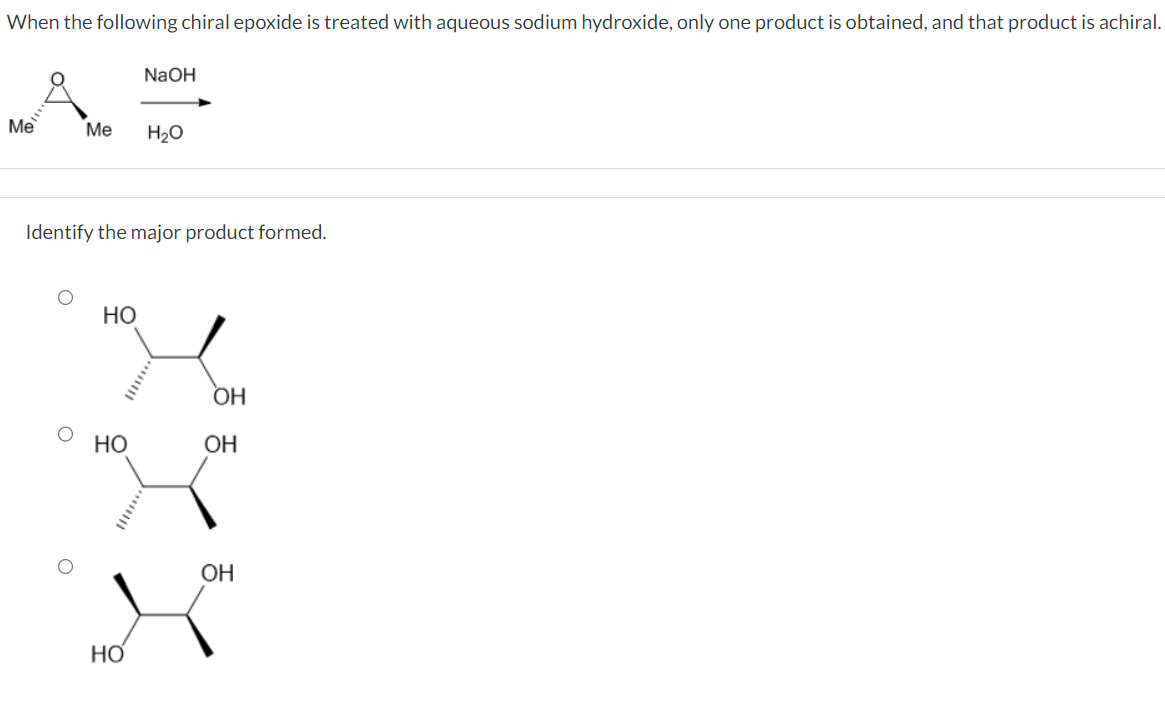Click the OH label in the second option
Image resolution: width=1165 pixels, height=708 pixels.
[x=221, y=444]
